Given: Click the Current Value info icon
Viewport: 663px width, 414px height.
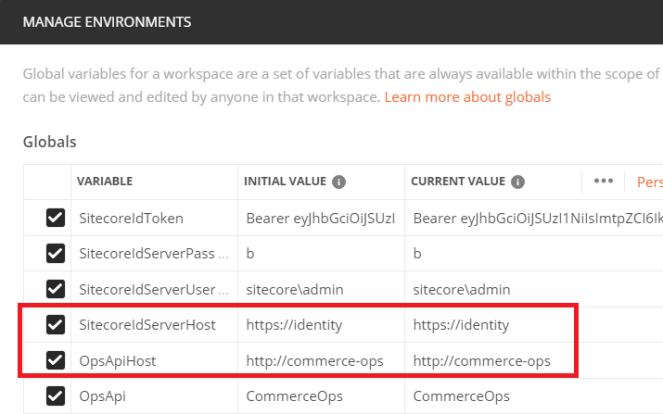Looking at the screenshot, I should pyautogui.click(x=518, y=182).
